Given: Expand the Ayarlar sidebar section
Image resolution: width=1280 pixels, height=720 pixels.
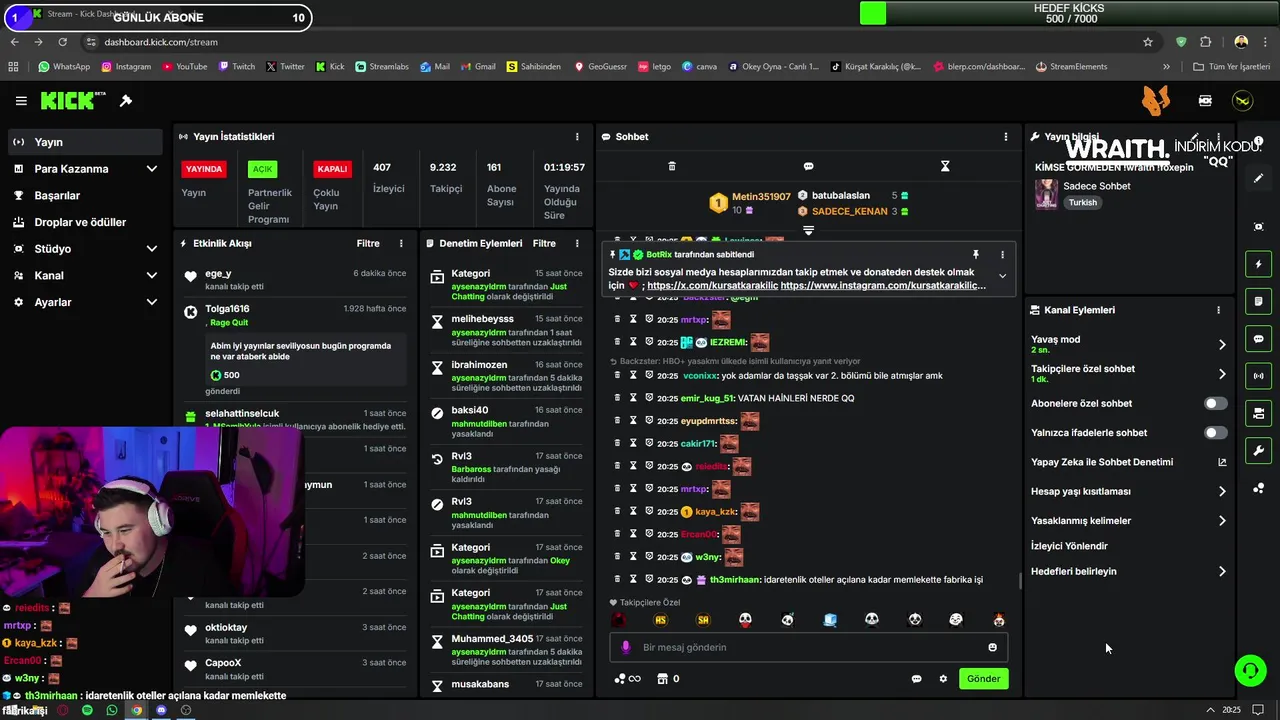Looking at the screenshot, I should (152, 302).
